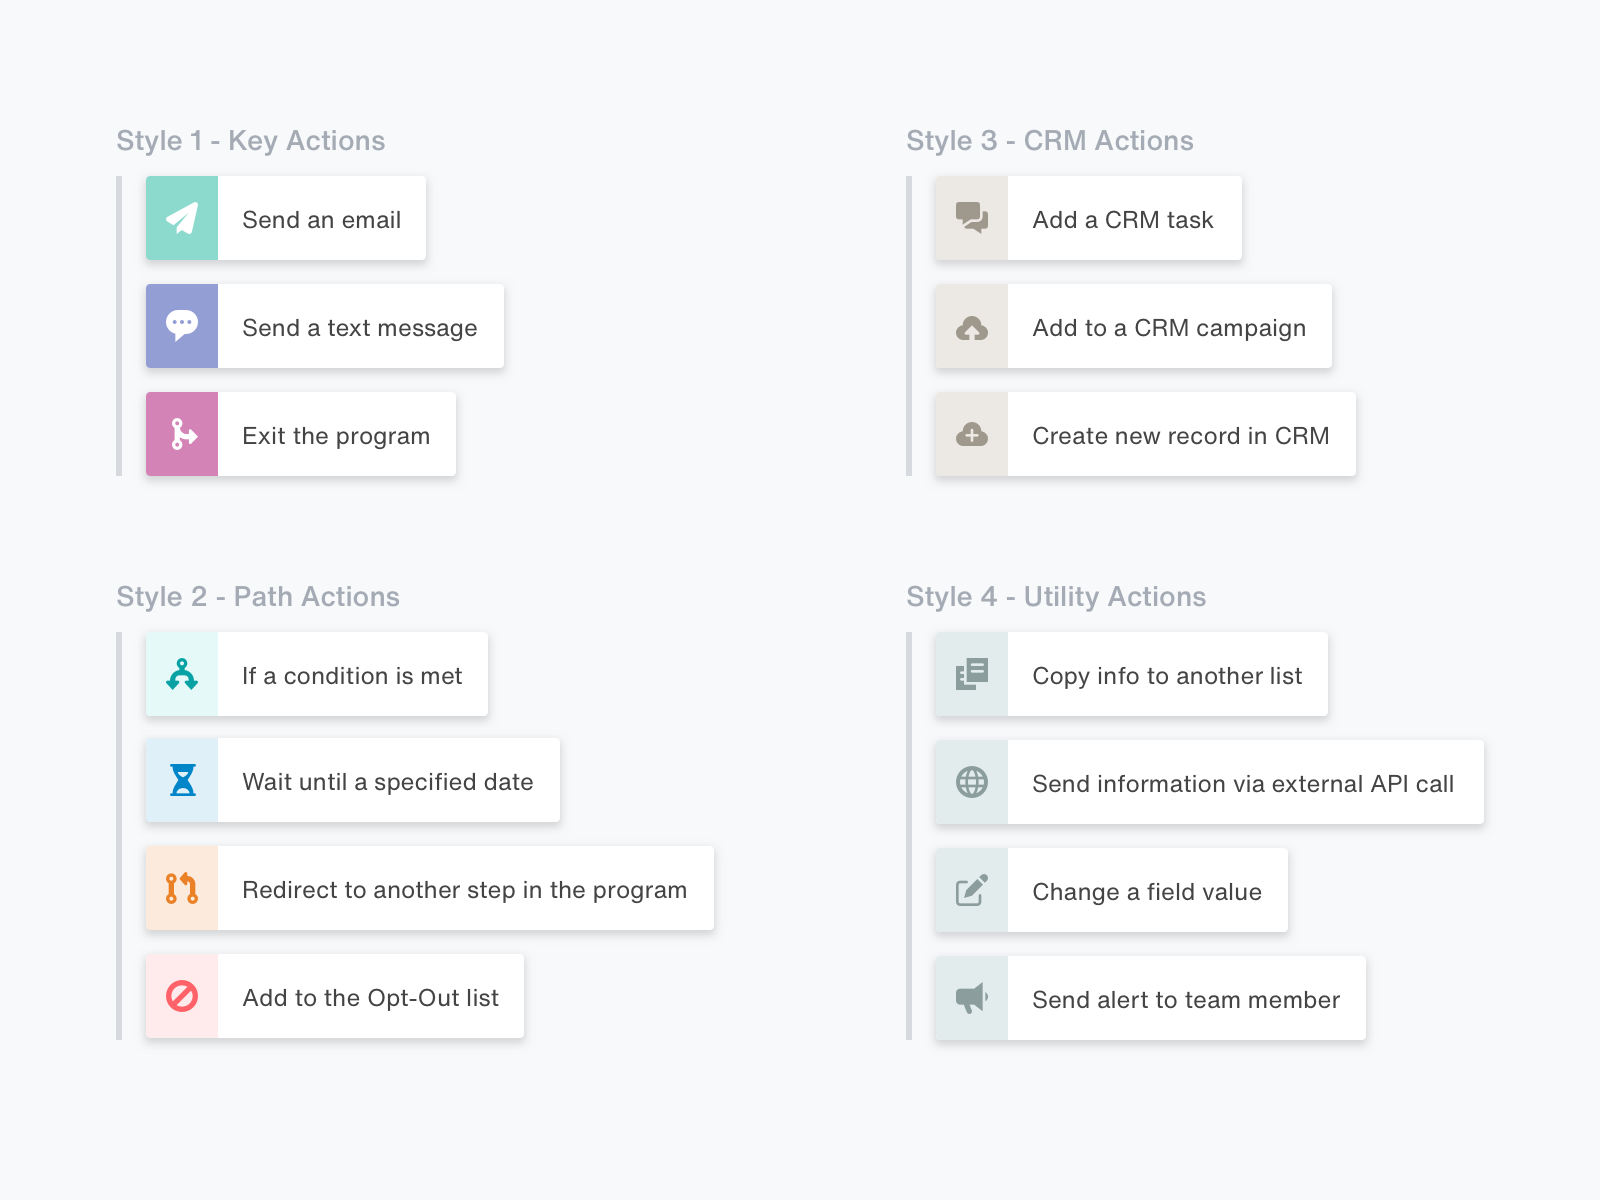Click the teal condition split icon

[182, 675]
